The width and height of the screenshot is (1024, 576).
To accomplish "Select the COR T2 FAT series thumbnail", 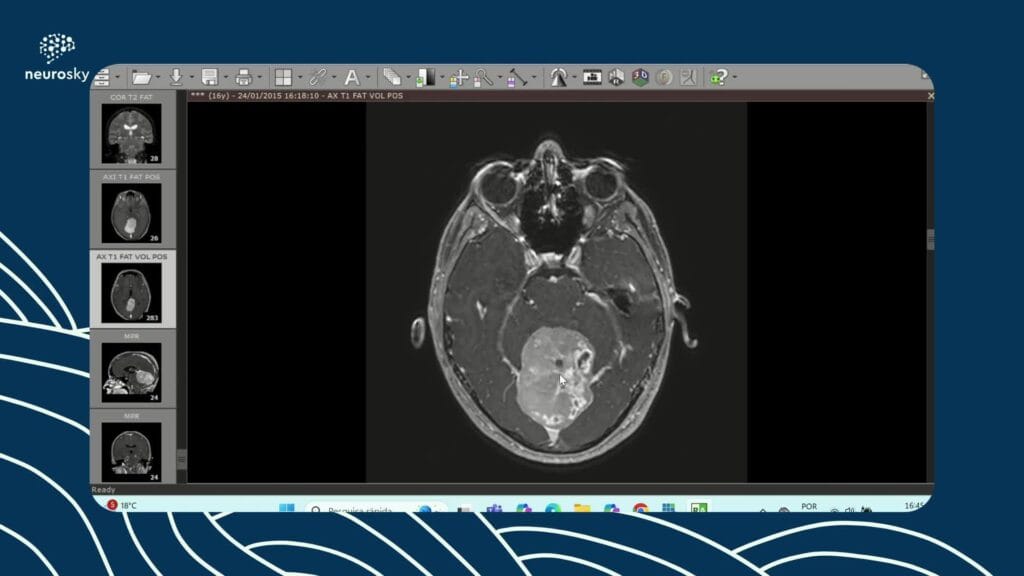I will tap(133, 130).
